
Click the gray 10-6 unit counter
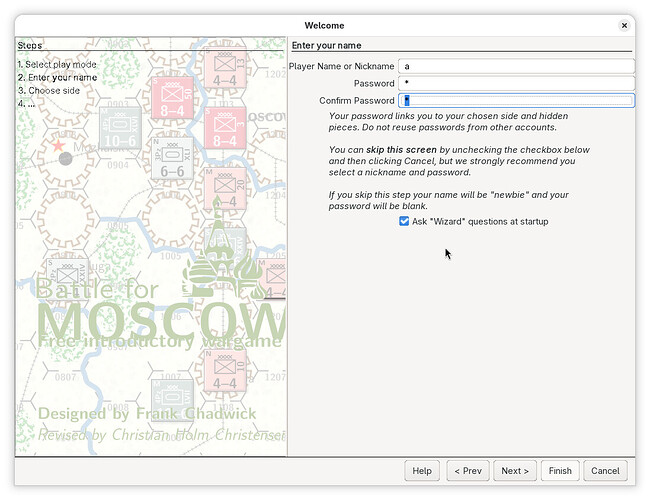click(x=119, y=127)
